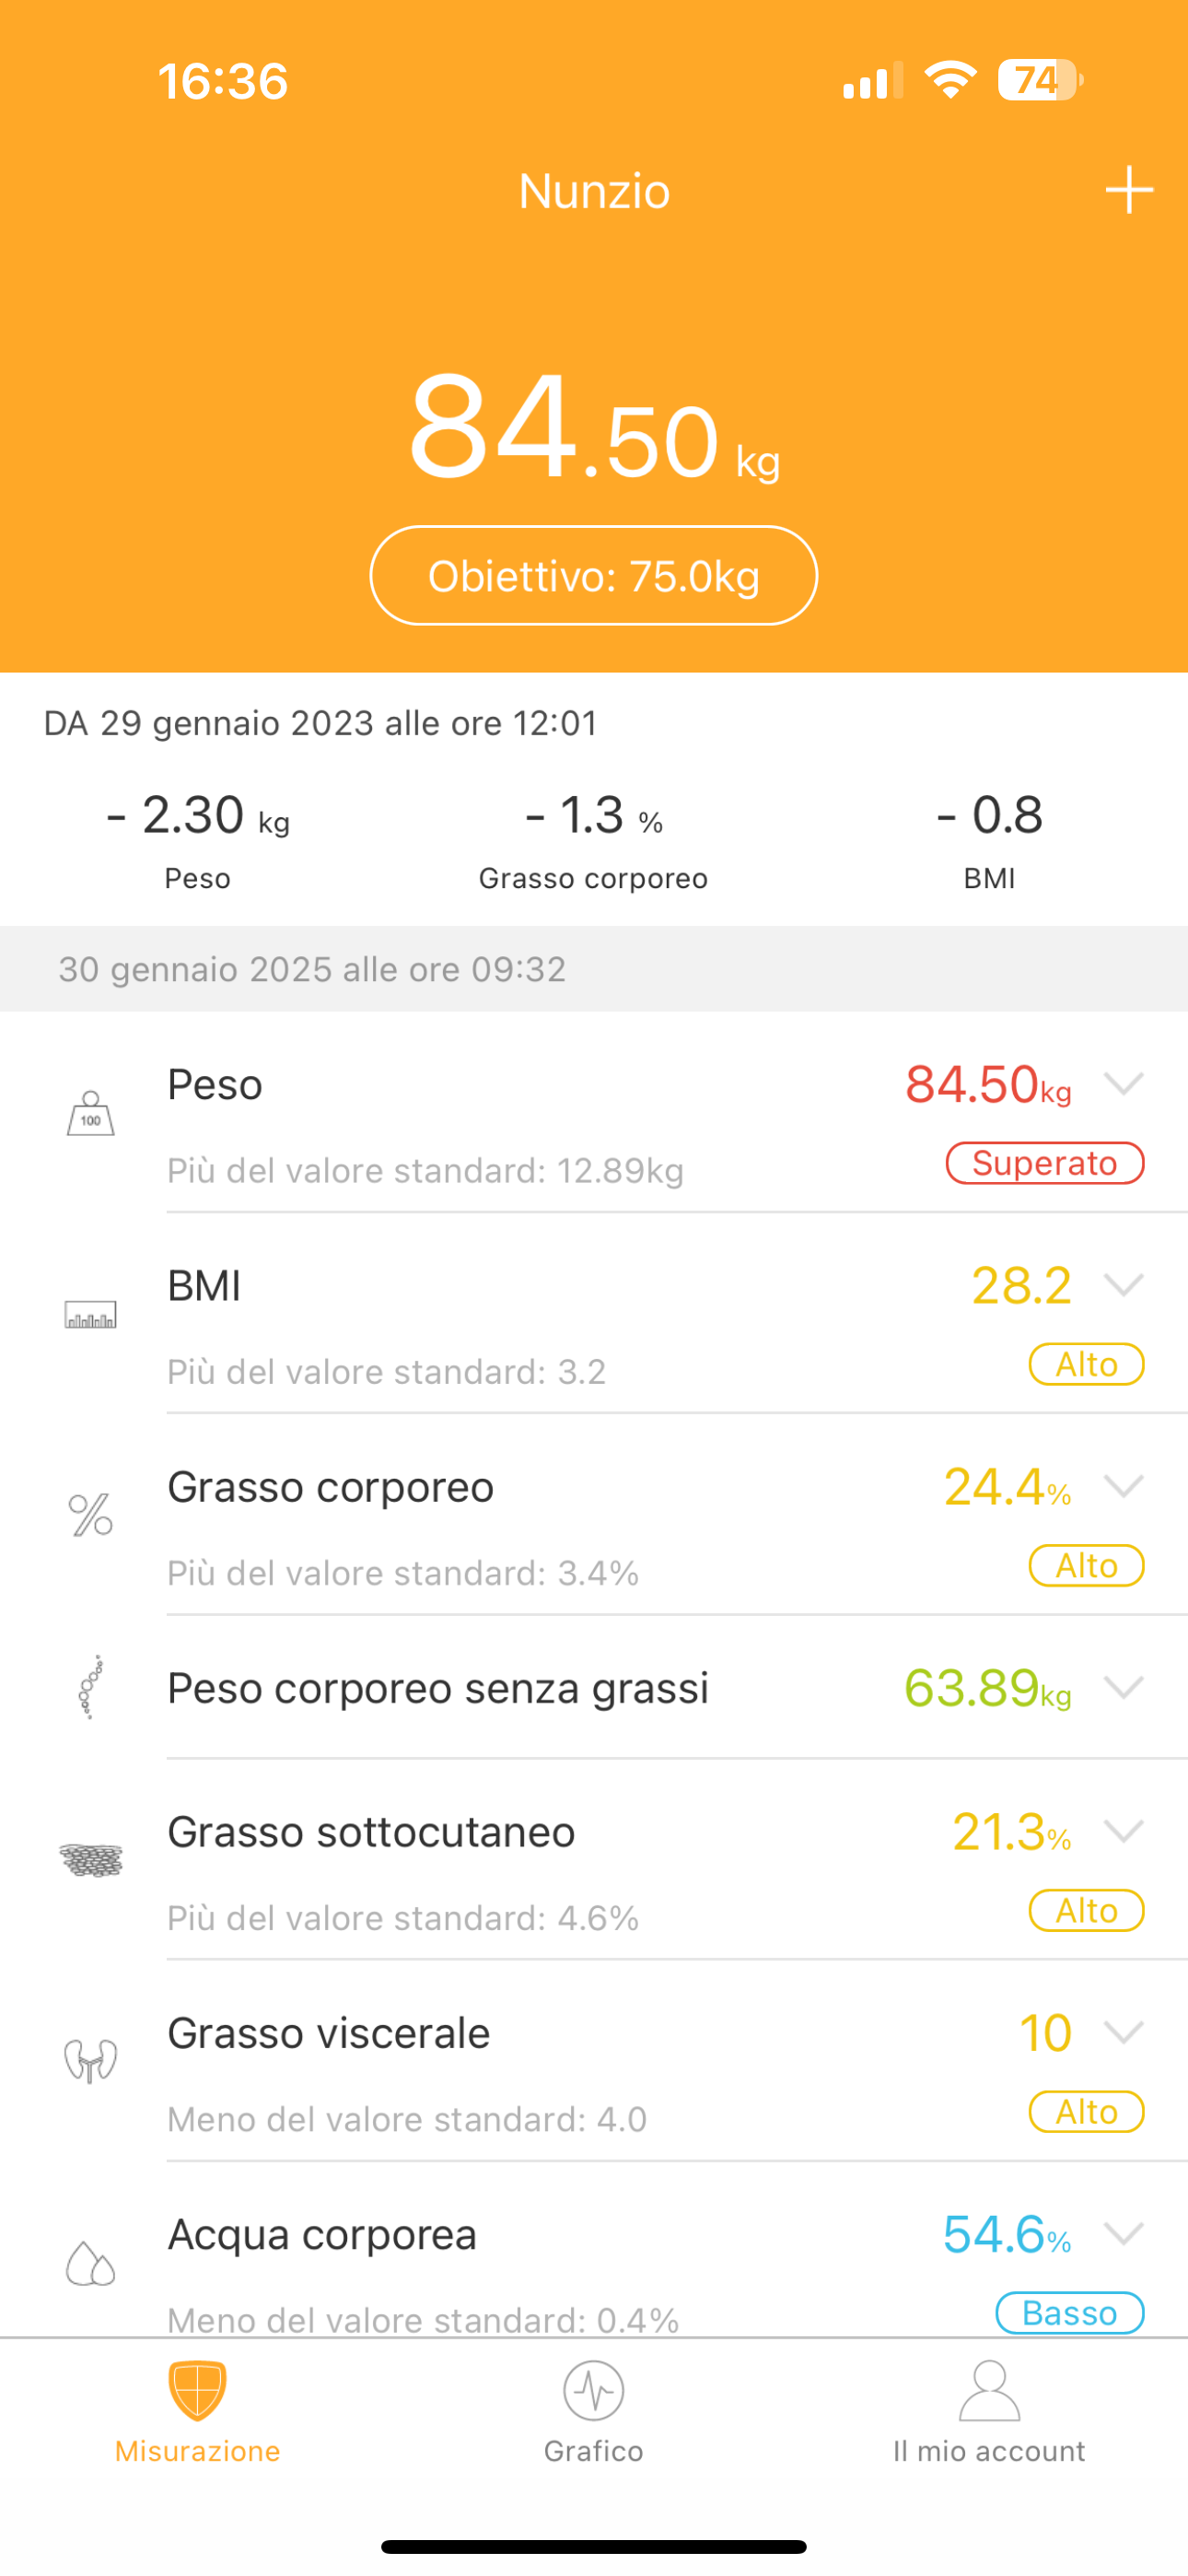
Task: Switch to the Grafico tab
Action: point(594,2411)
